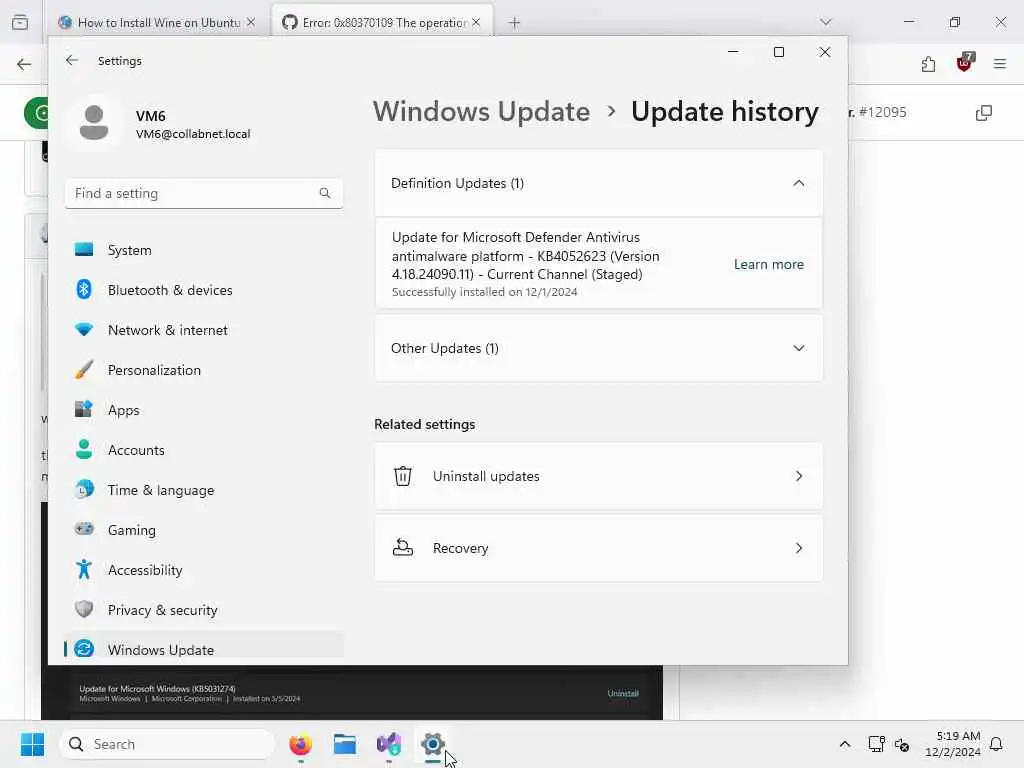1024x768 pixels.
Task: Open Time & language settings
Action: (x=203, y=490)
